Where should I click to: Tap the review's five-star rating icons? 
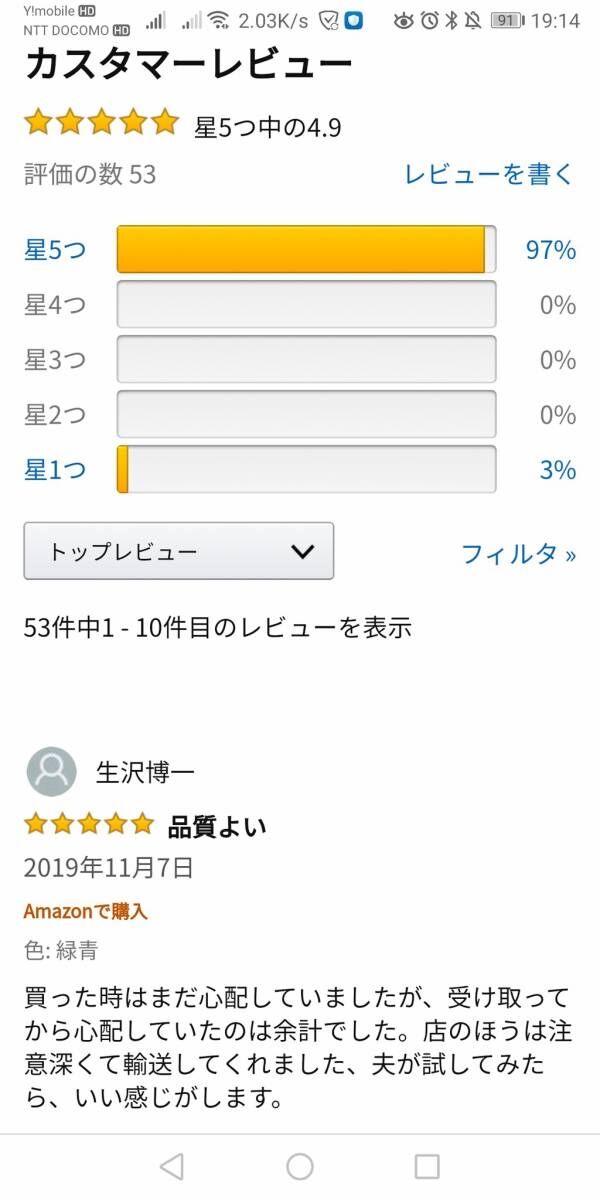89,824
